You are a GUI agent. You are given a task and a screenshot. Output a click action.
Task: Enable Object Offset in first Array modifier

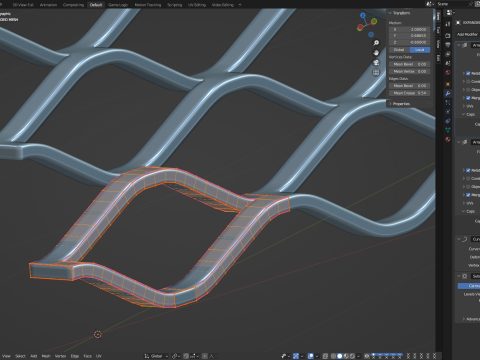[x=468, y=90]
